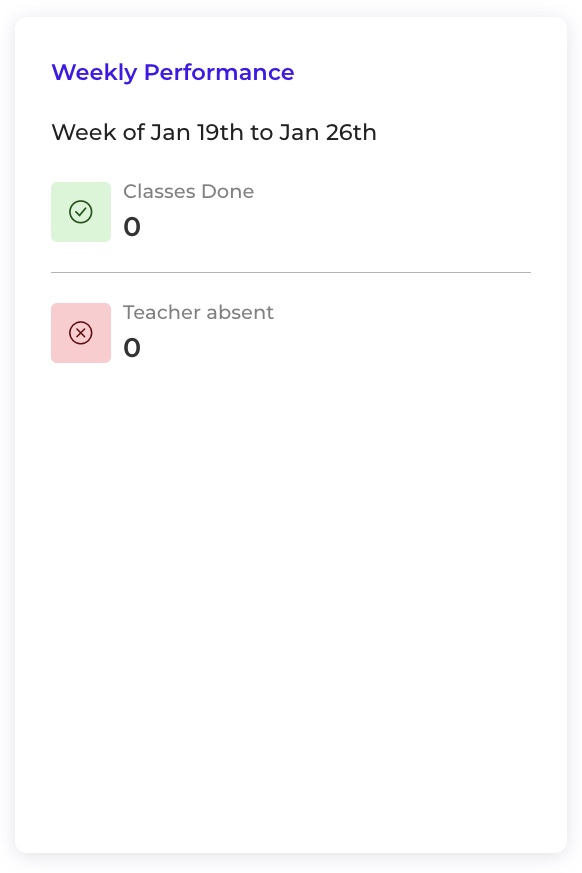Click the week date range text

(x=214, y=133)
